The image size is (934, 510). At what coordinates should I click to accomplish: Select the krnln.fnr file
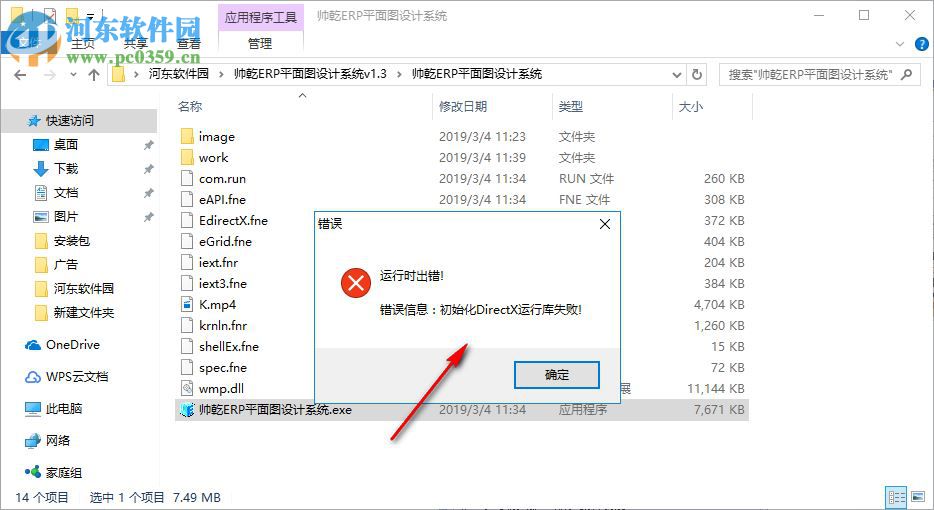coord(223,325)
